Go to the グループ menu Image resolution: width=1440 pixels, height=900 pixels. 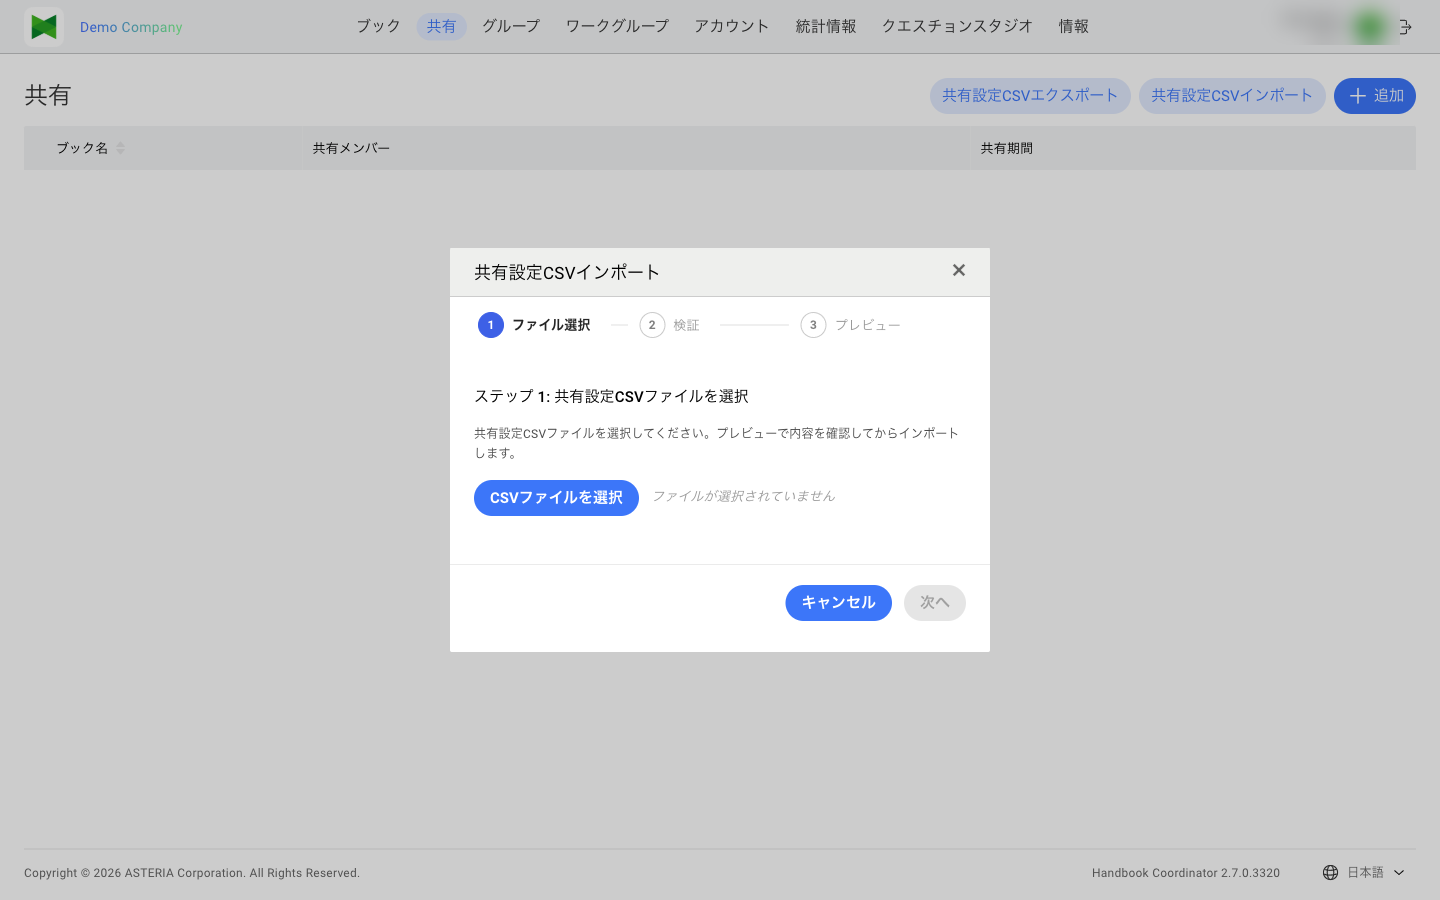click(x=511, y=26)
